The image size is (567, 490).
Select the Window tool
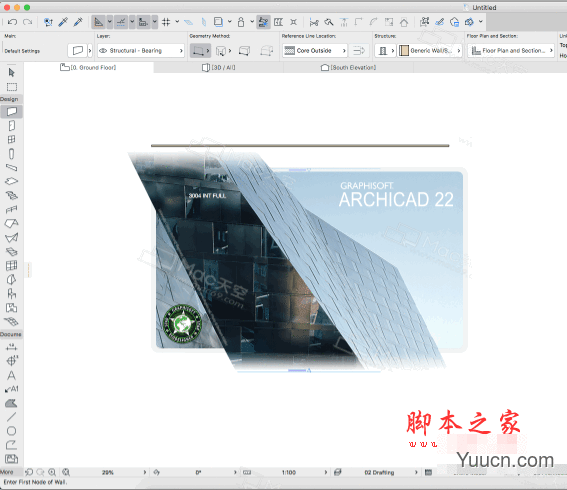12,140
